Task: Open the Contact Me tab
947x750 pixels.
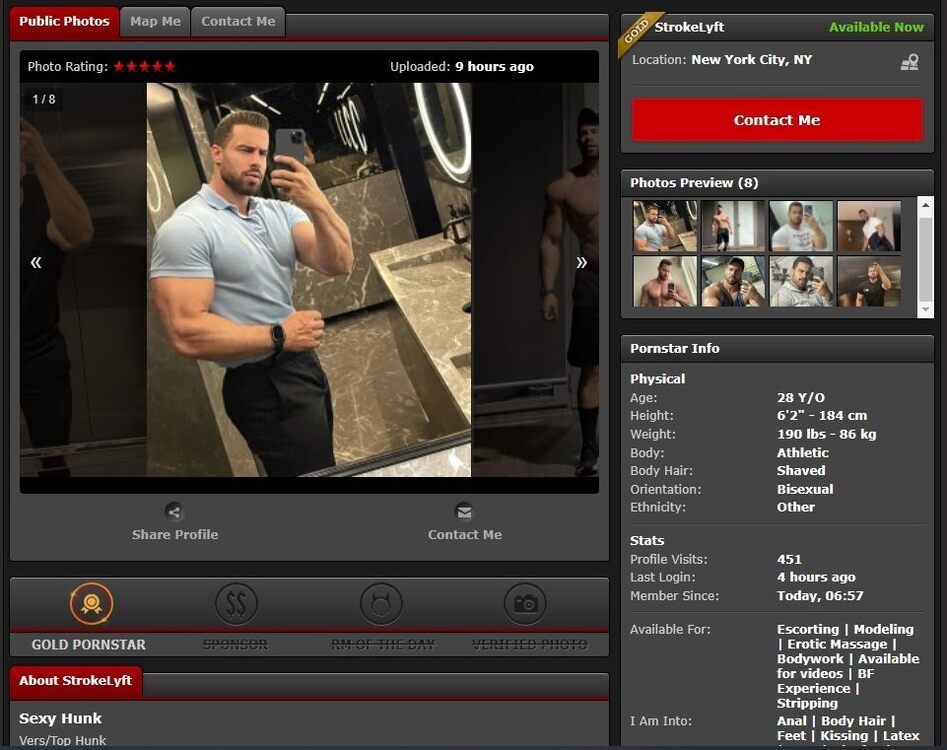Action: tap(238, 22)
